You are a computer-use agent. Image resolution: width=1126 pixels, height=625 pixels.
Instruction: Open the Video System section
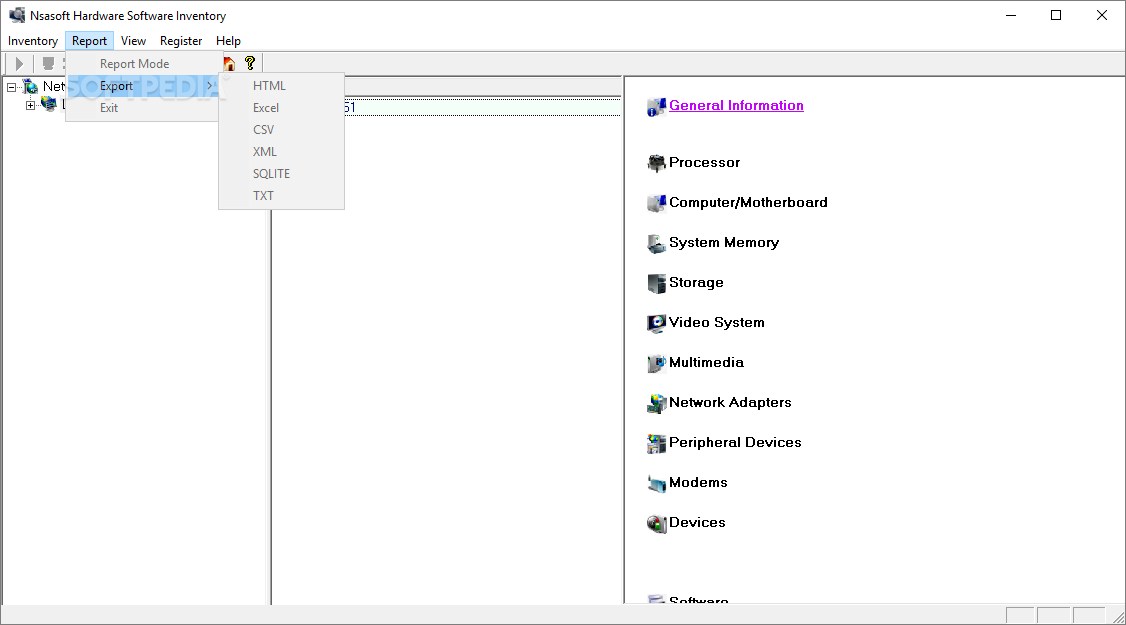click(717, 323)
